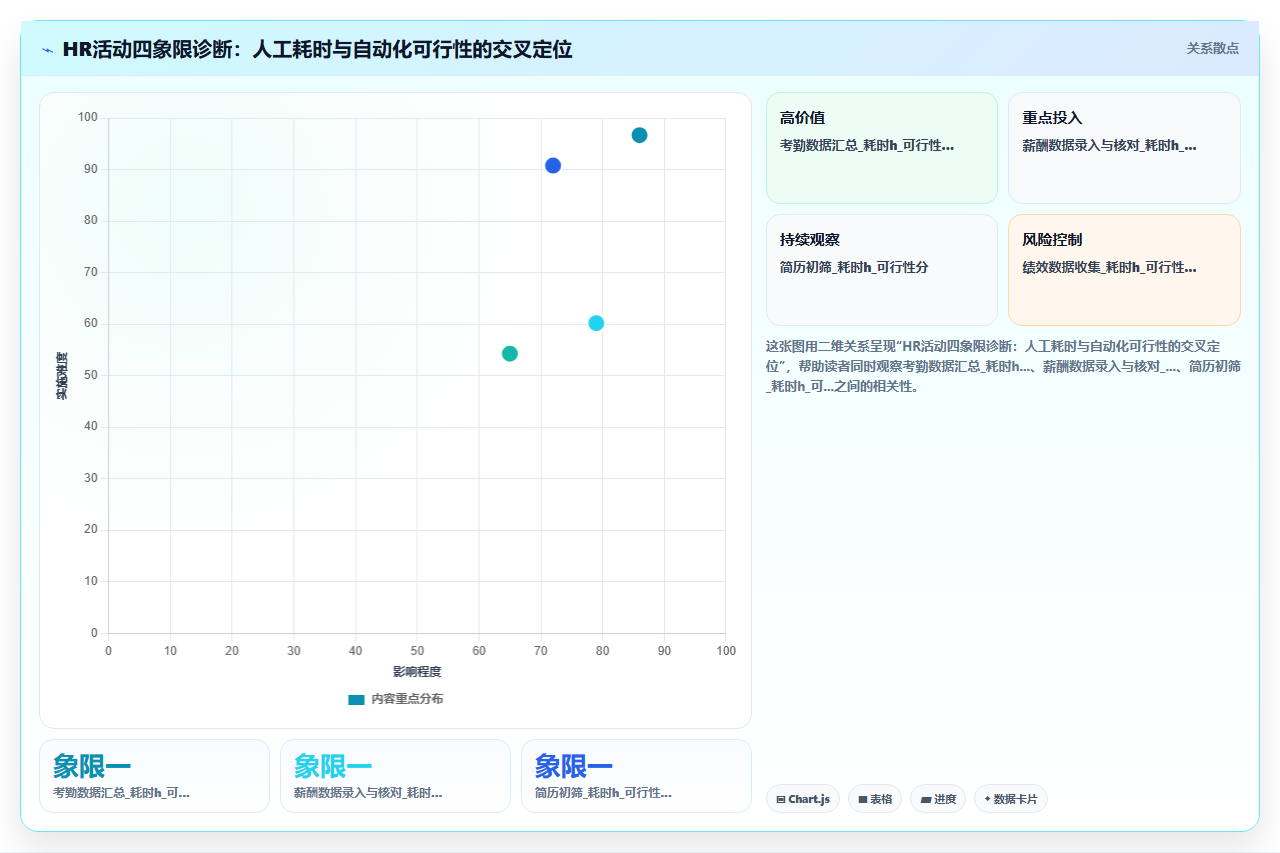The width and height of the screenshot is (1280, 853).
Task: Click the 表格 chip
Action: coord(875,799)
